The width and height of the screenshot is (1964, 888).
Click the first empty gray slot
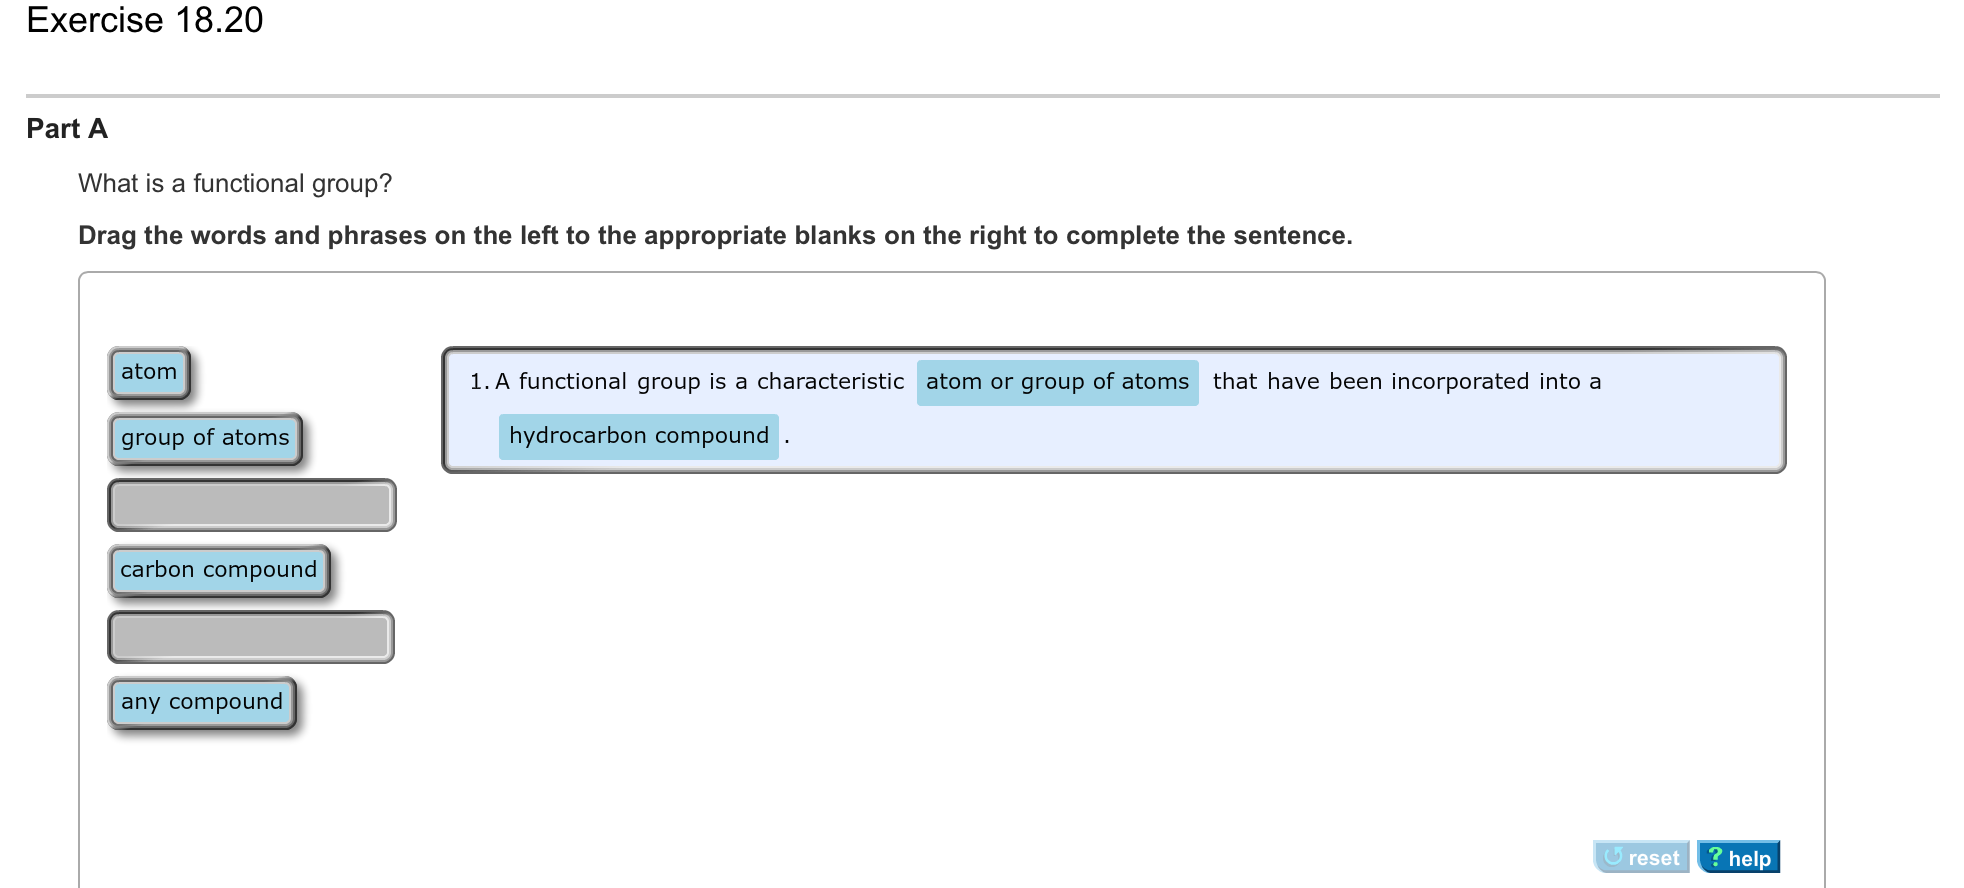[x=252, y=505]
